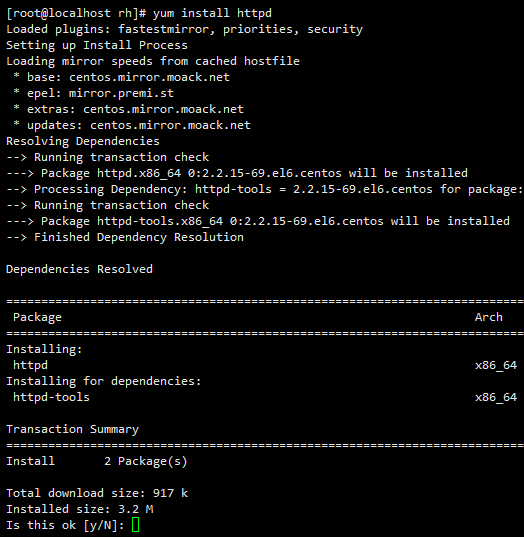Click the updates mirror entry
524x537 pixels.
point(132,125)
